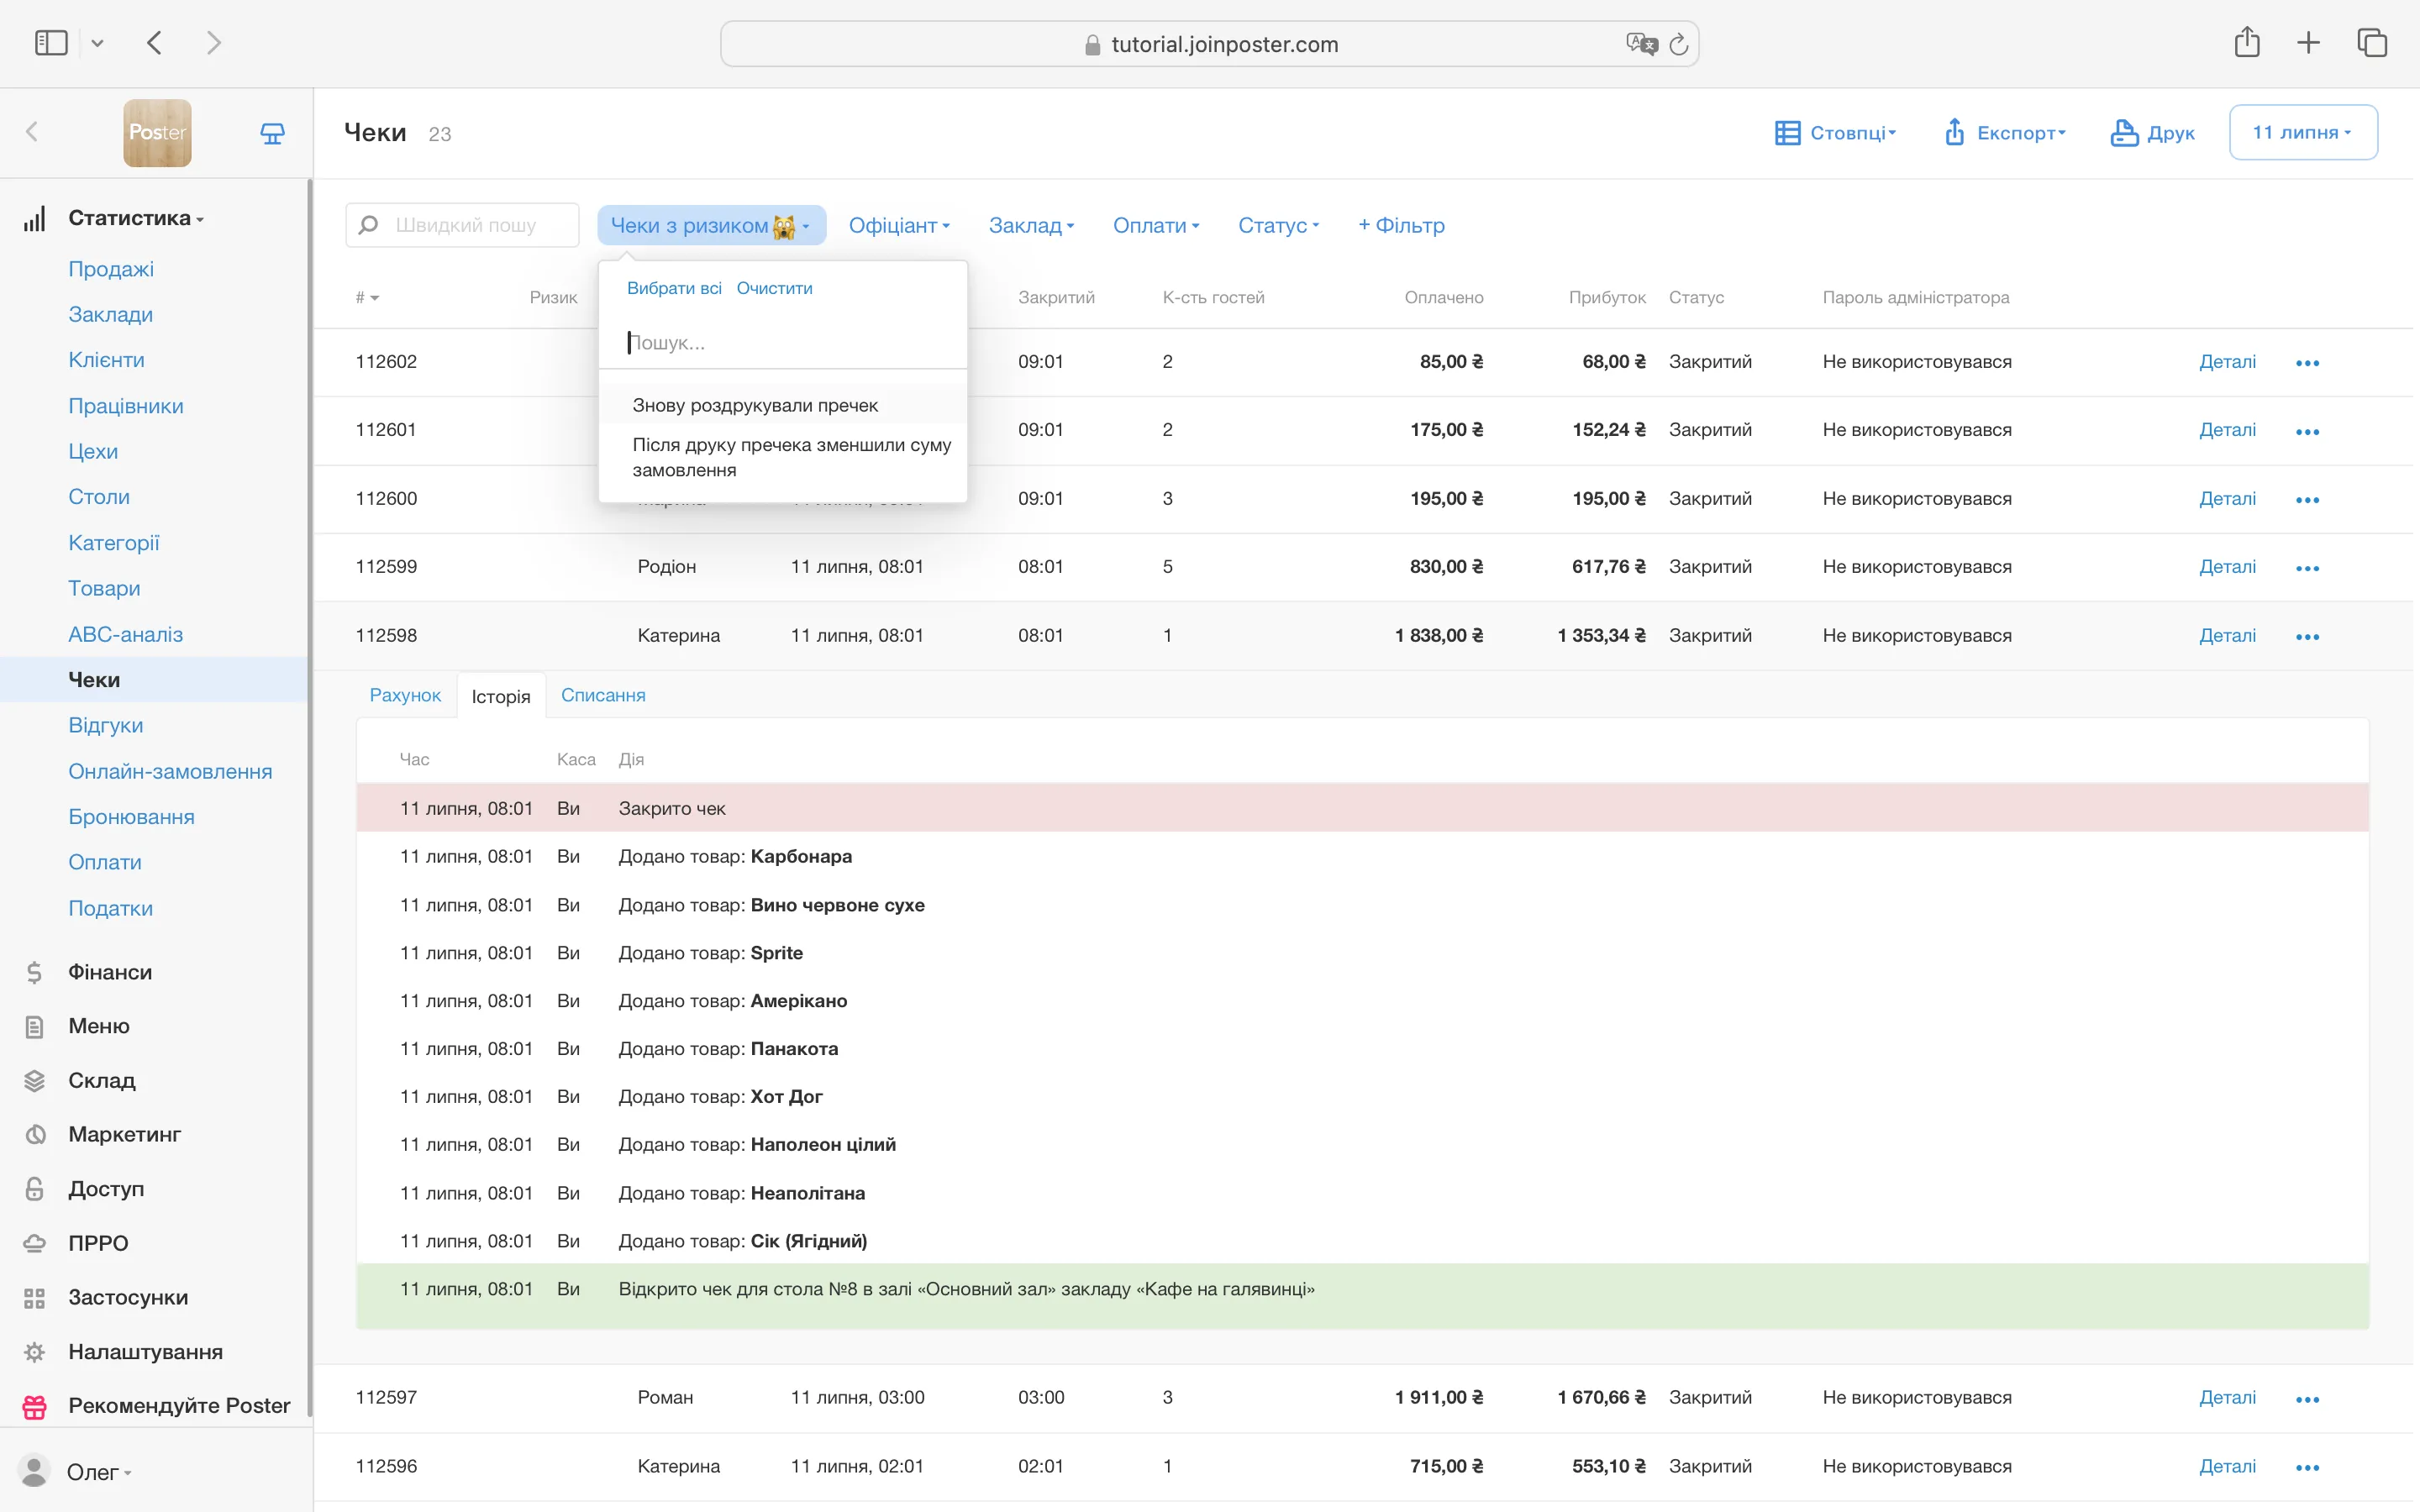The width and height of the screenshot is (2420, 1512).
Task: Open the Склад layers icon section
Action: click(x=34, y=1080)
